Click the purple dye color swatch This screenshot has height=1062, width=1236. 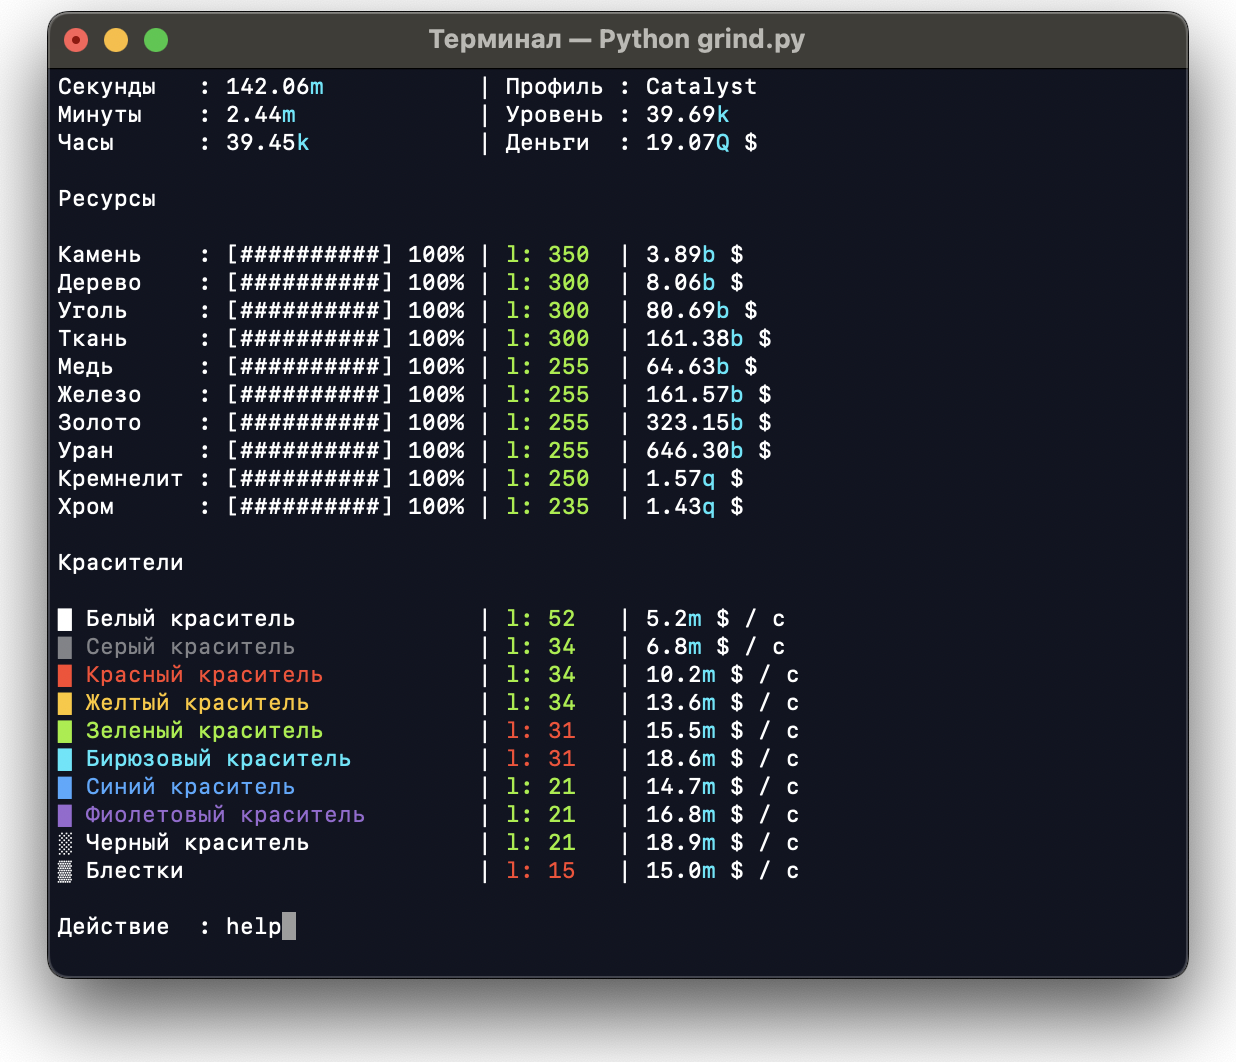[65, 815]
